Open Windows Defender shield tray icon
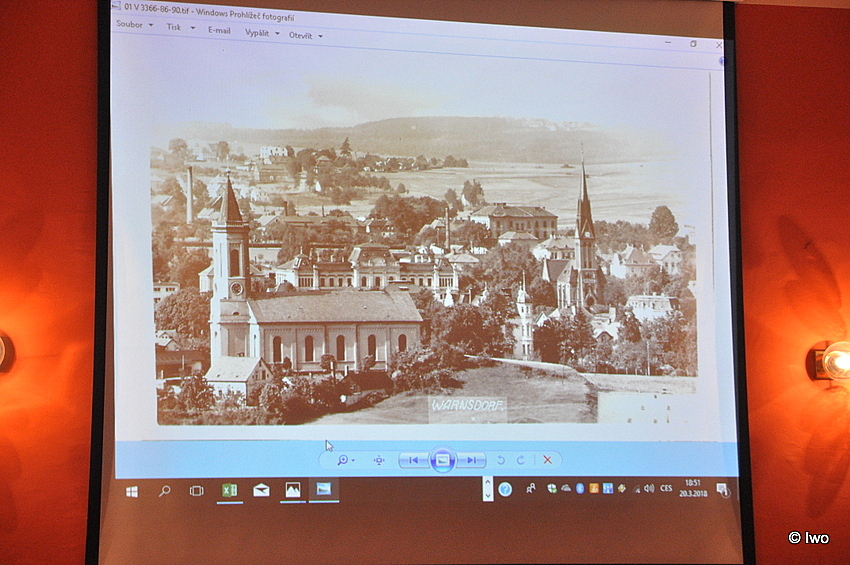The height and width of the screenshot is (565, 850). [551, 489]
